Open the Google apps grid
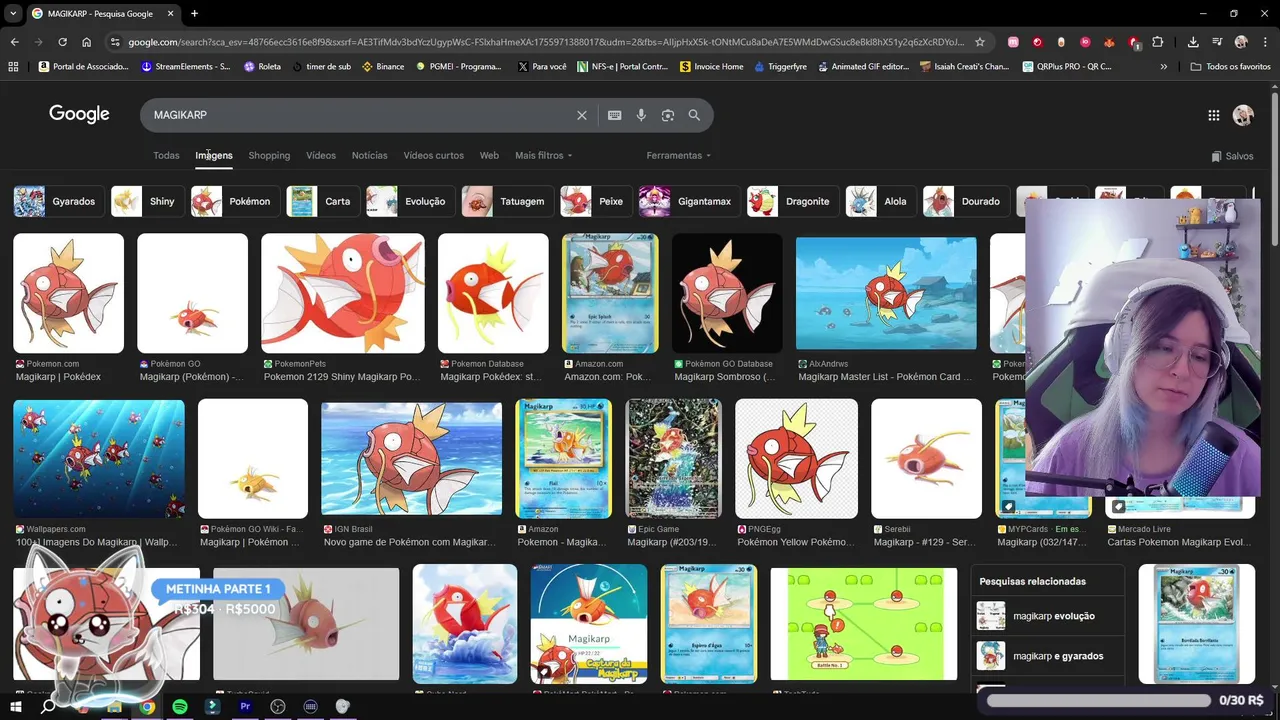 (1213, 115)
